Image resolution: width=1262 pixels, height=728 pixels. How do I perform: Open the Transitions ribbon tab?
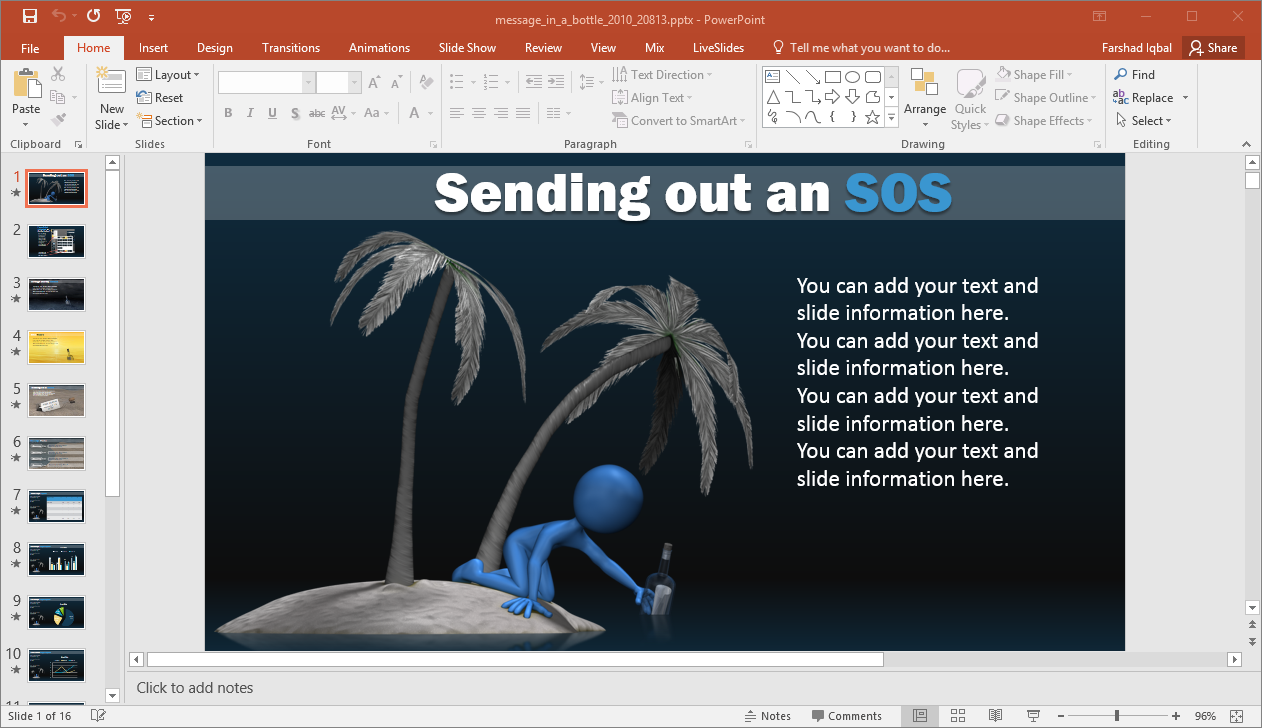coord(290,48)
